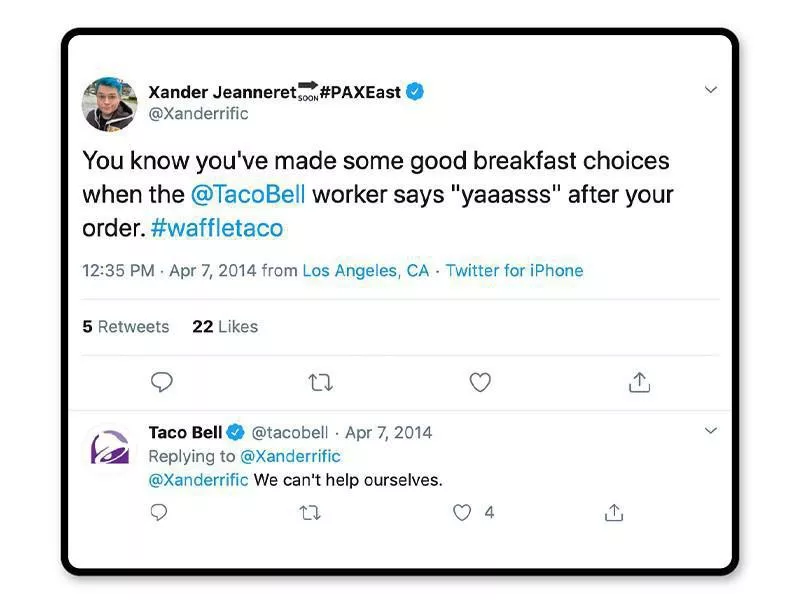View the Los Angeles, CA location

pos(365,271)
